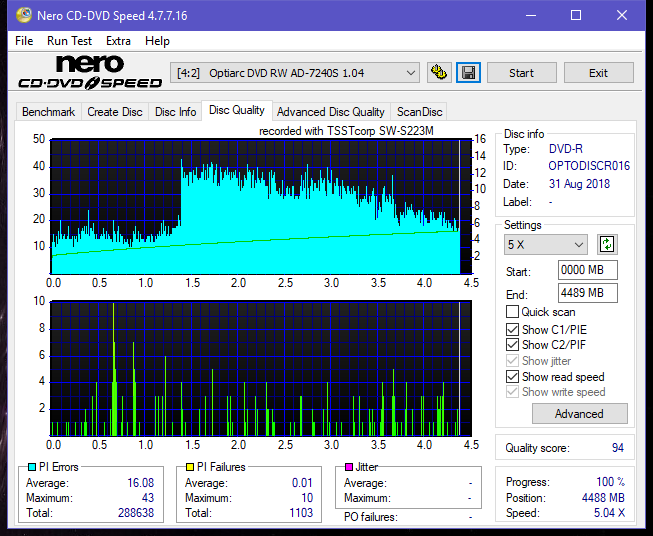The height and width of the screenshot is (536, 653).
Task: Open the File menu
Action: click(x=24, y=41)
